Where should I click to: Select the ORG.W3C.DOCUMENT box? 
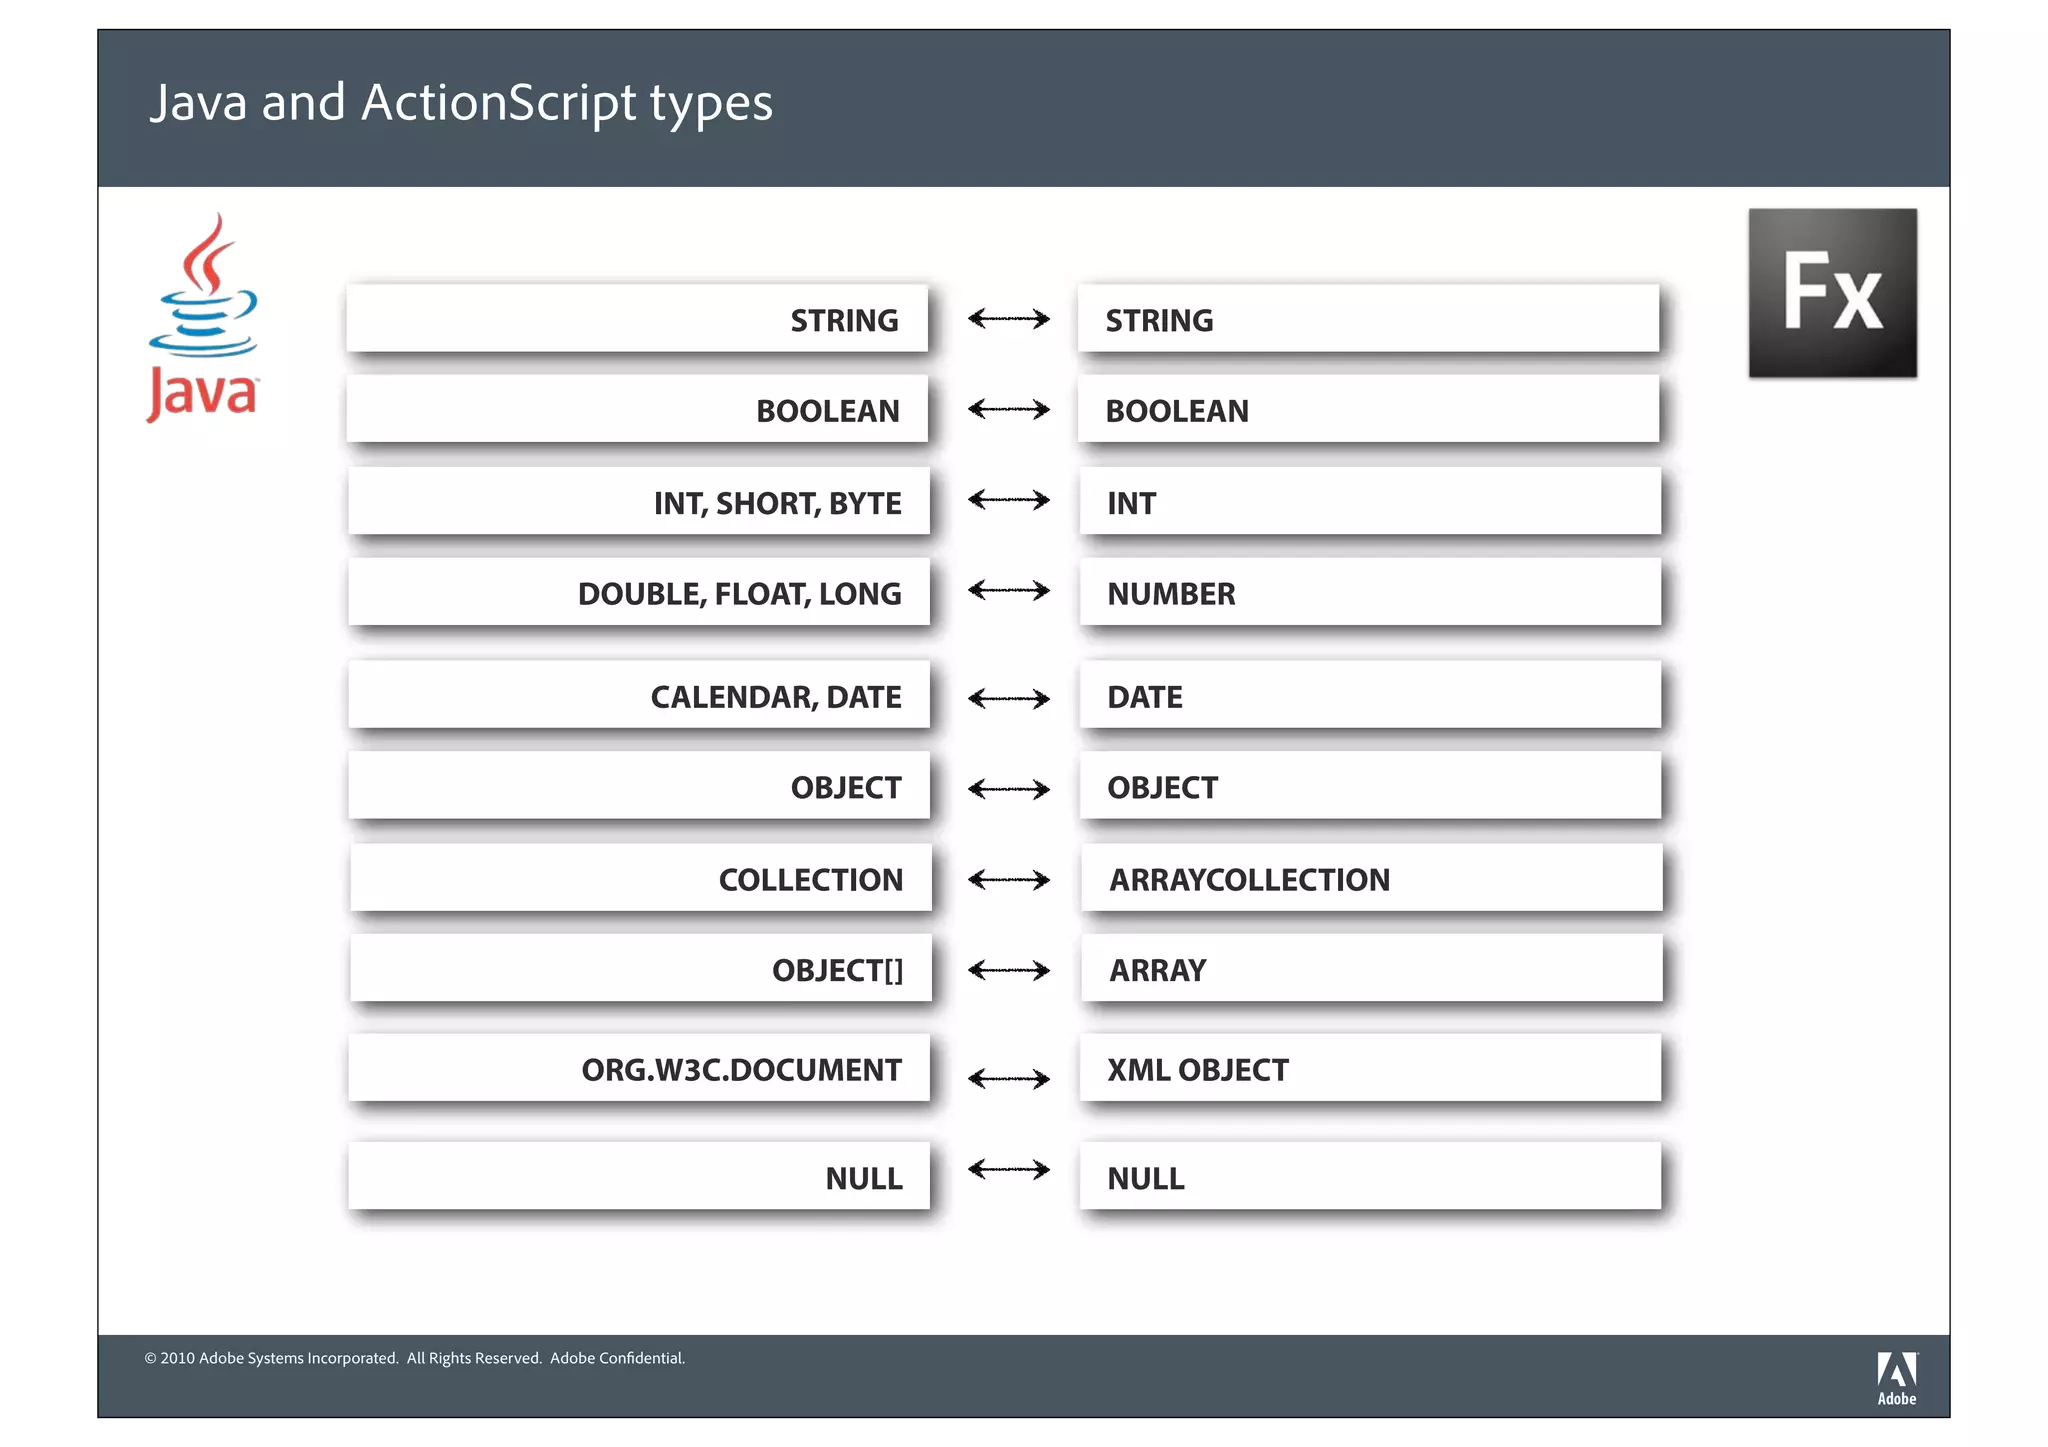tap(639, 1069)
